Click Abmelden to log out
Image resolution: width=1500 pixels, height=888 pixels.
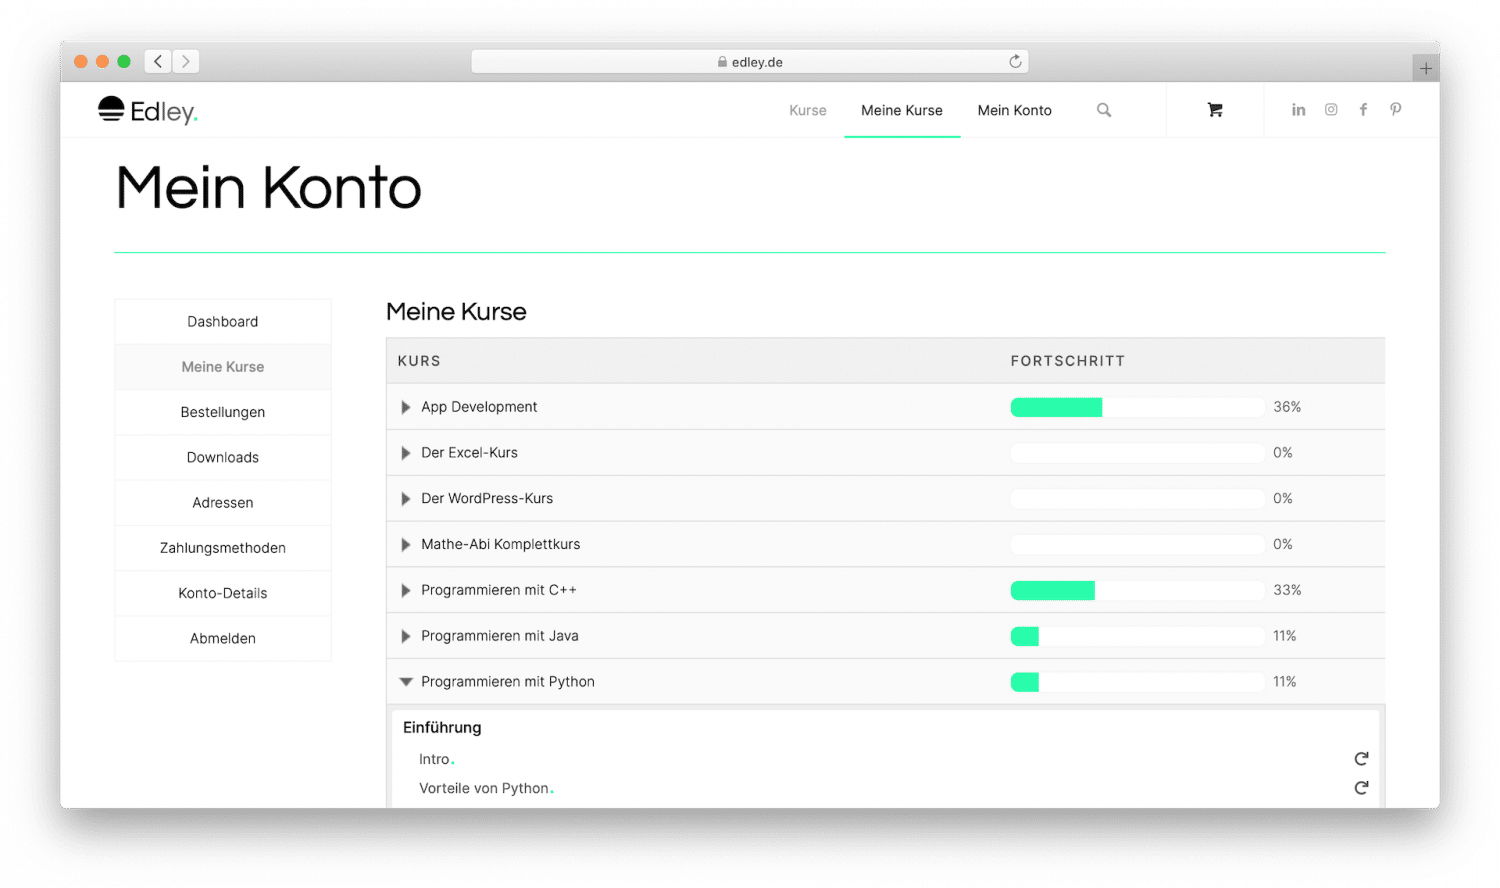pos(223,638)
